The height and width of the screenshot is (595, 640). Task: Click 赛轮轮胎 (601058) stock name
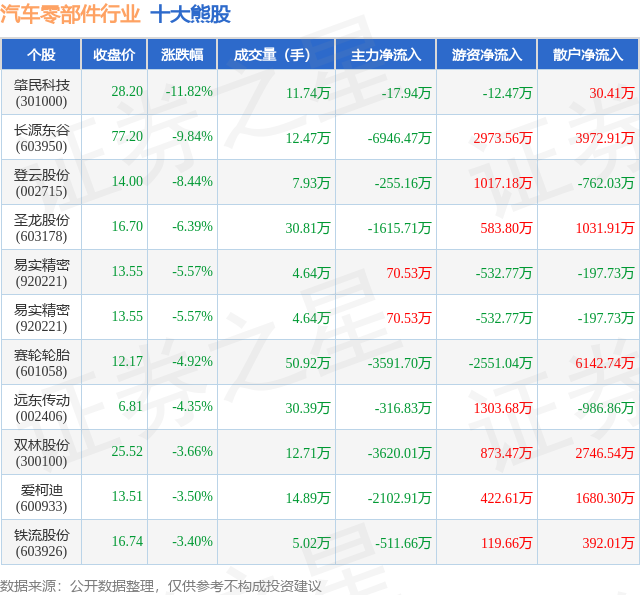point(41,363)
